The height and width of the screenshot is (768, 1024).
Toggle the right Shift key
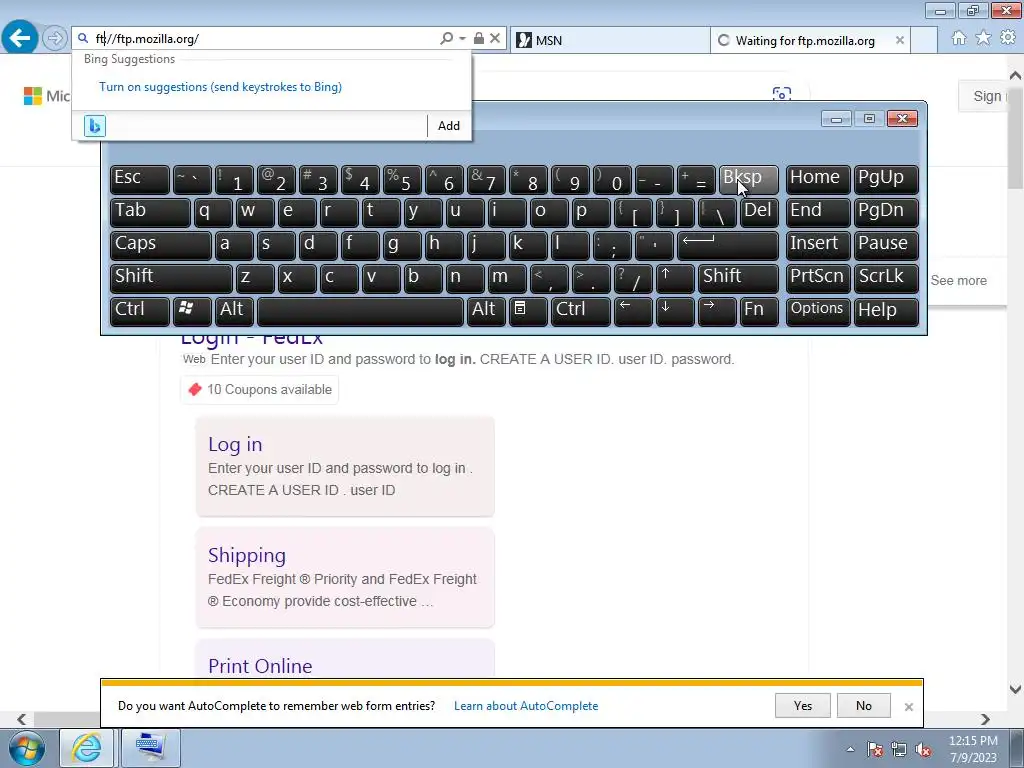coord(738,278)
